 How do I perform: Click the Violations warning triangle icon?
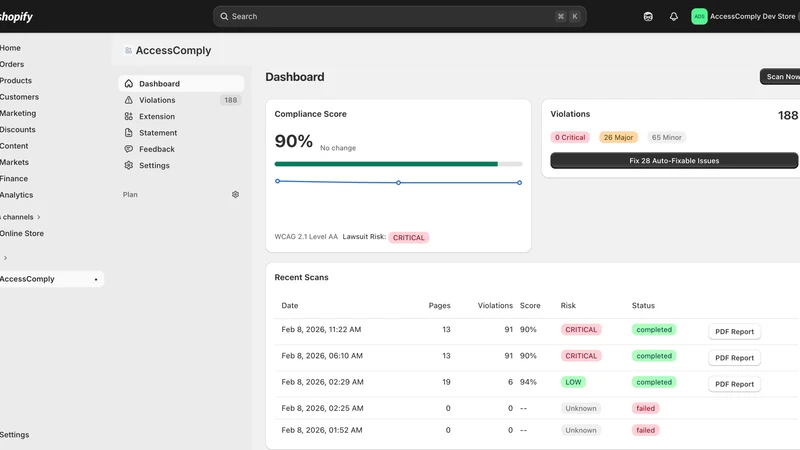[129, 100]
